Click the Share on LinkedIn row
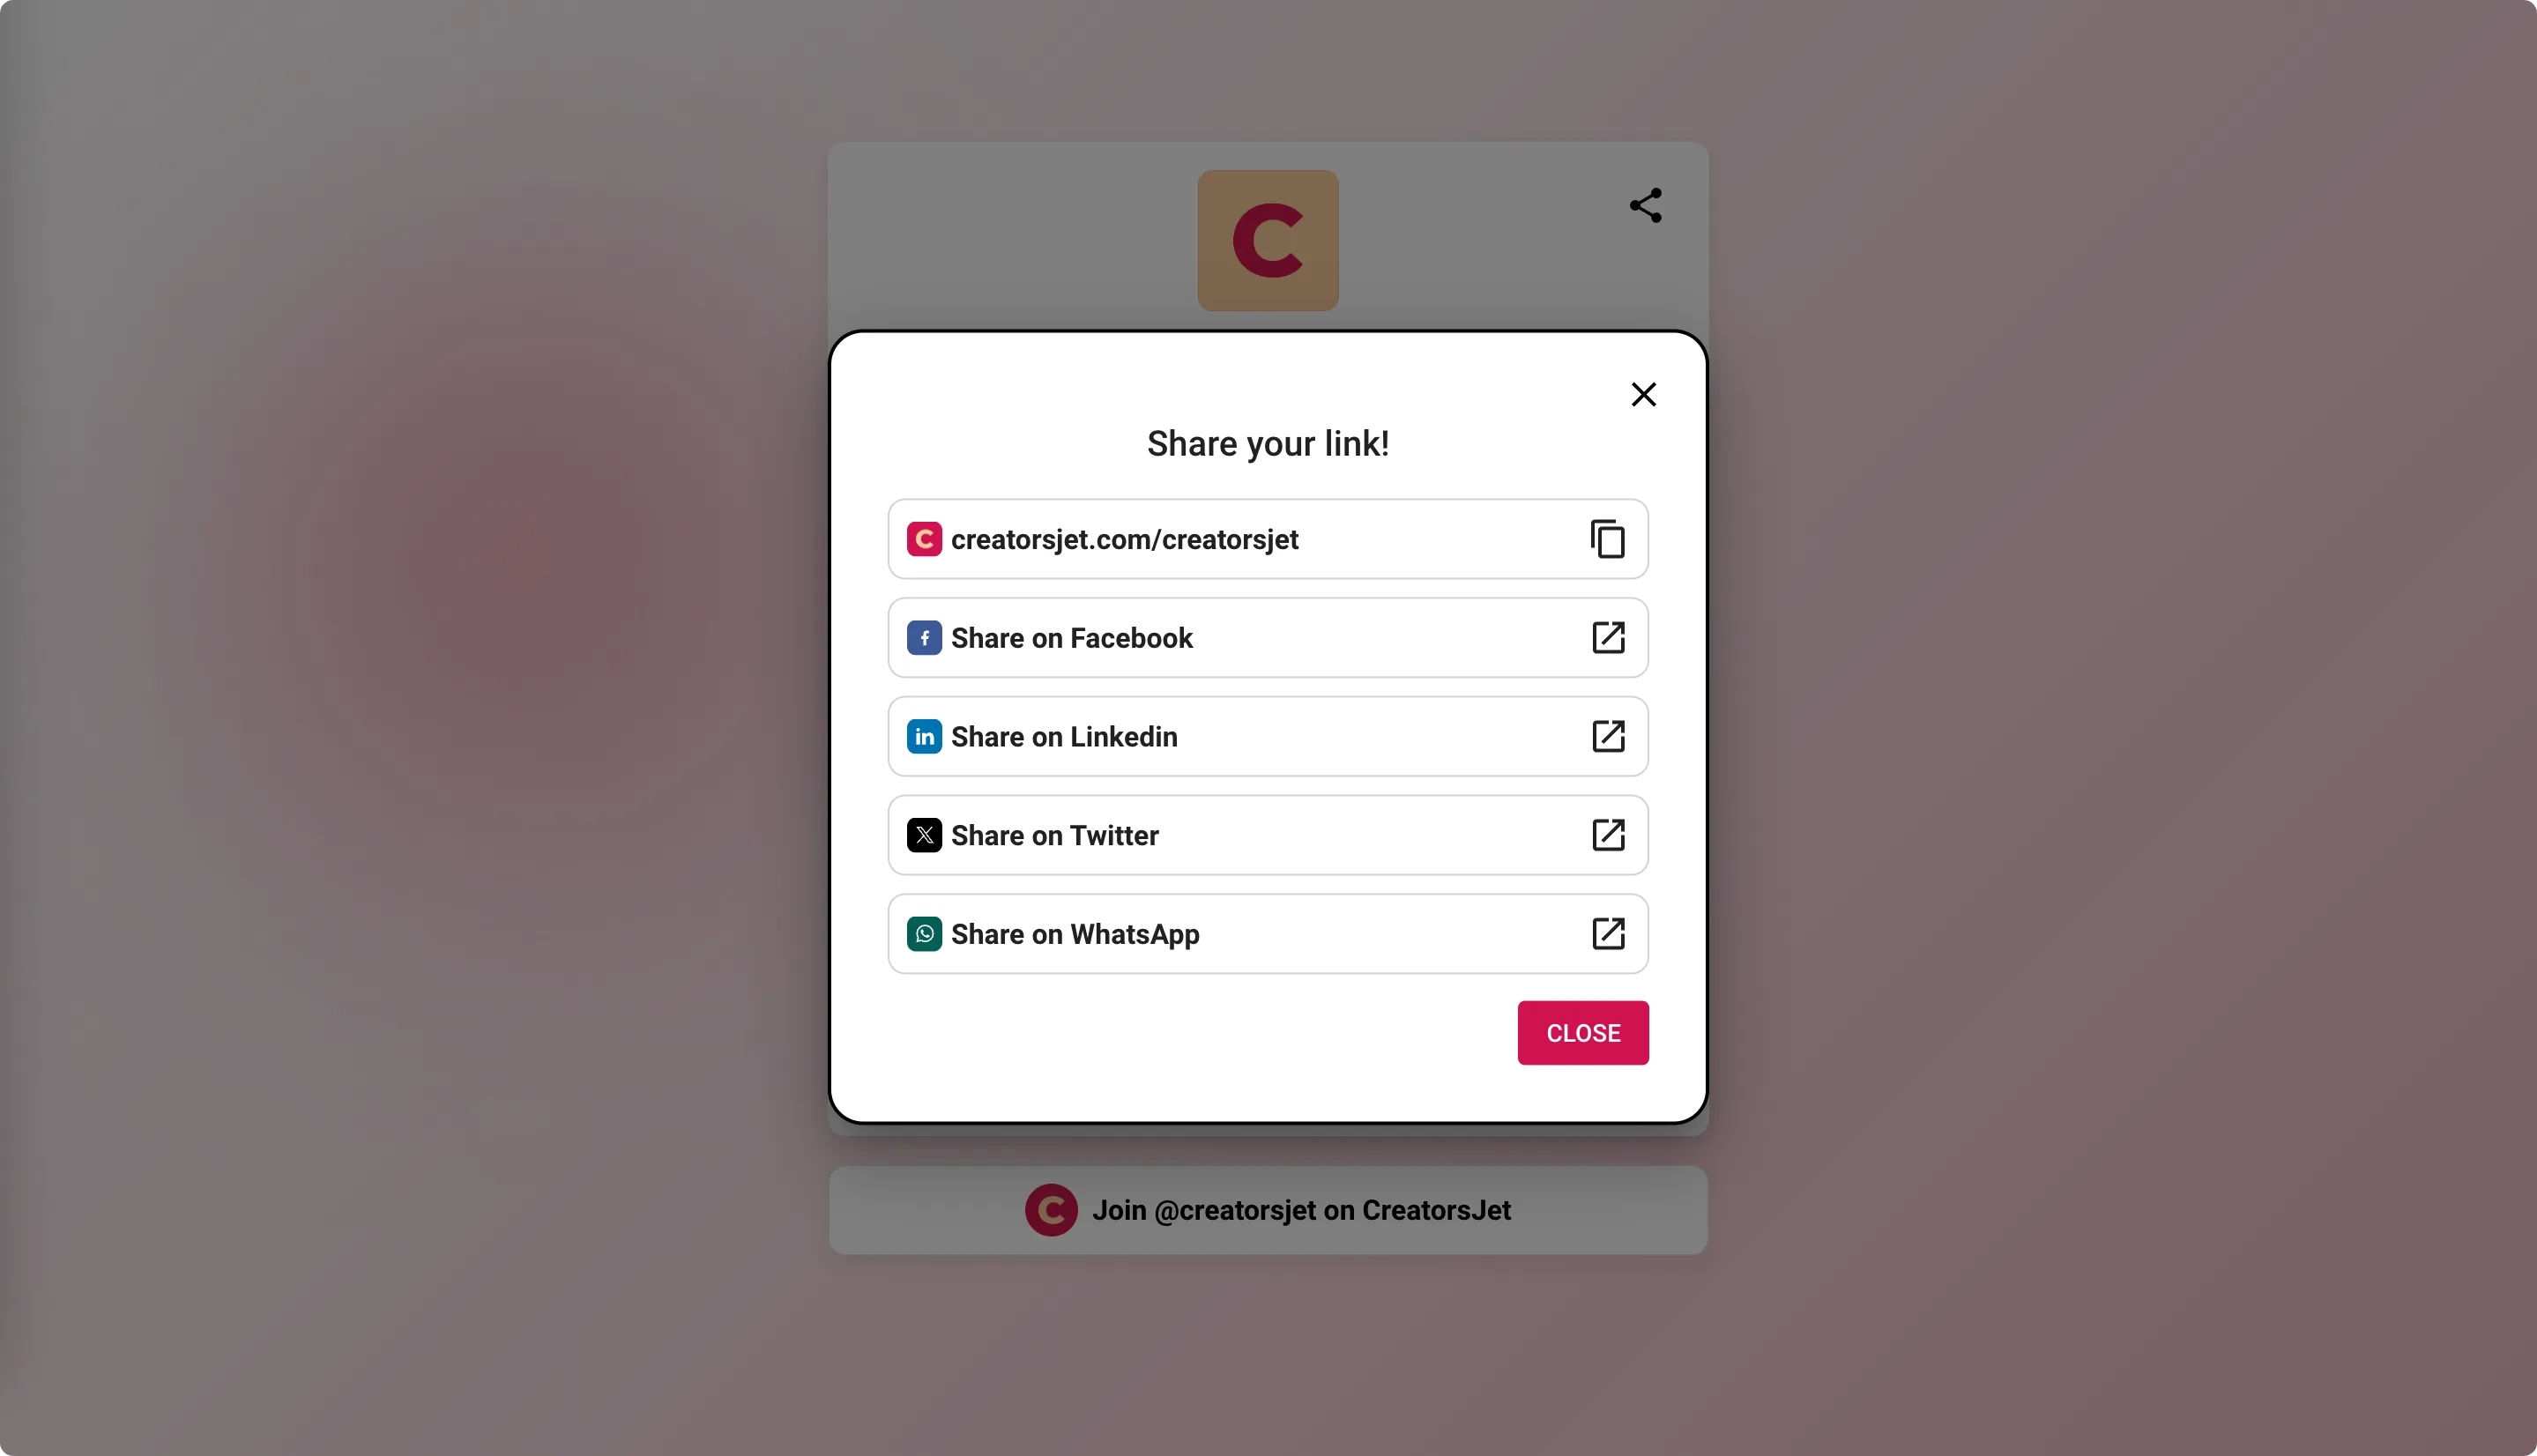This screenshot has height=1456, width=2537. (x=1268, y=735)
